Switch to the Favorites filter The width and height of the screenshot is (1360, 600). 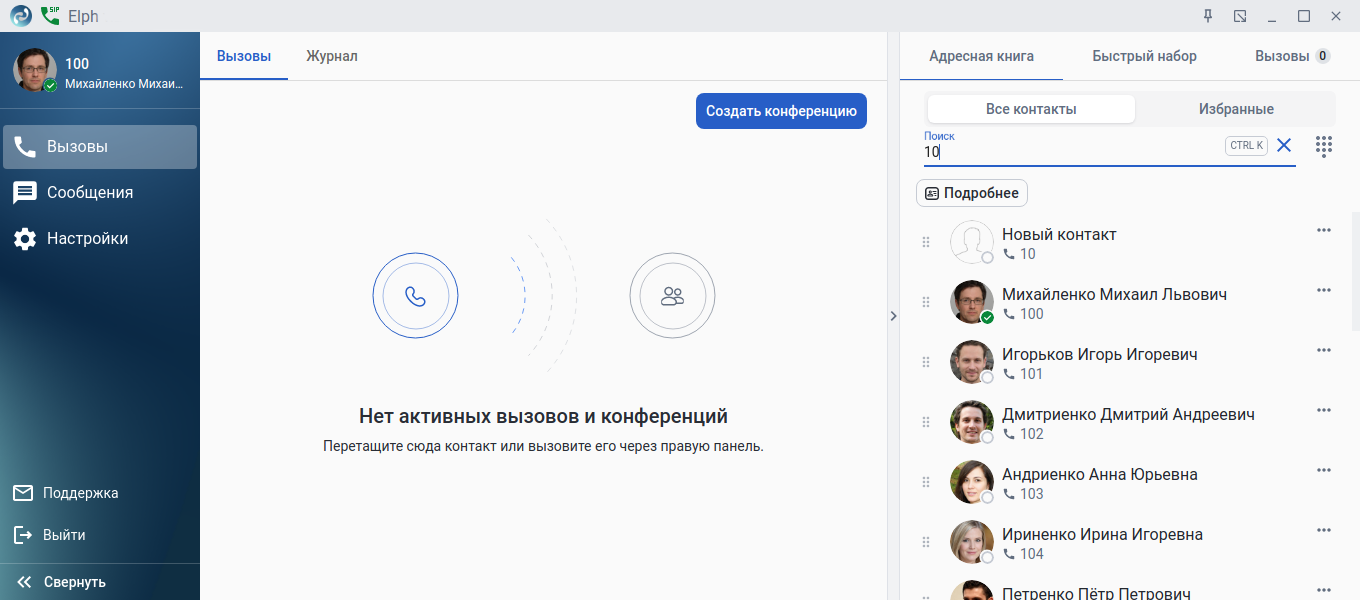pos(1236,109)
